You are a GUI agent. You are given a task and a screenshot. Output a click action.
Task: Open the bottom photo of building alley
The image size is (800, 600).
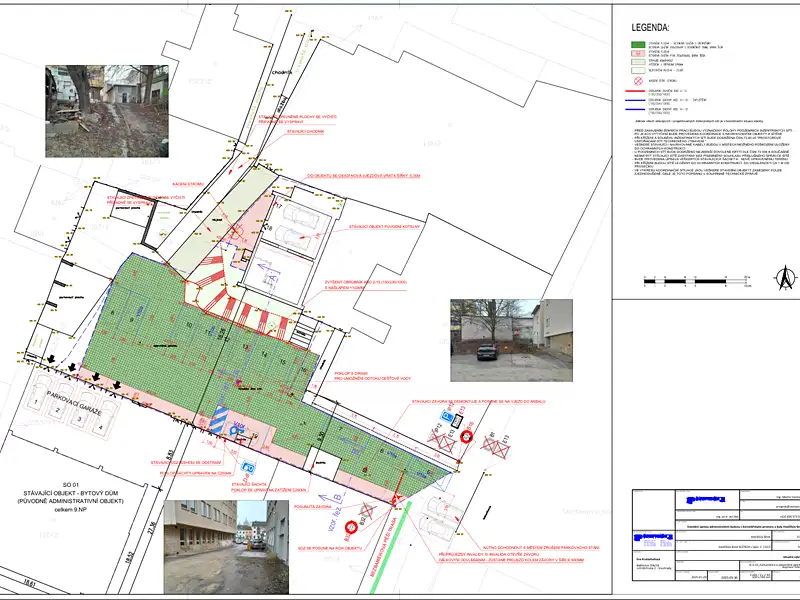coord(226,547)
